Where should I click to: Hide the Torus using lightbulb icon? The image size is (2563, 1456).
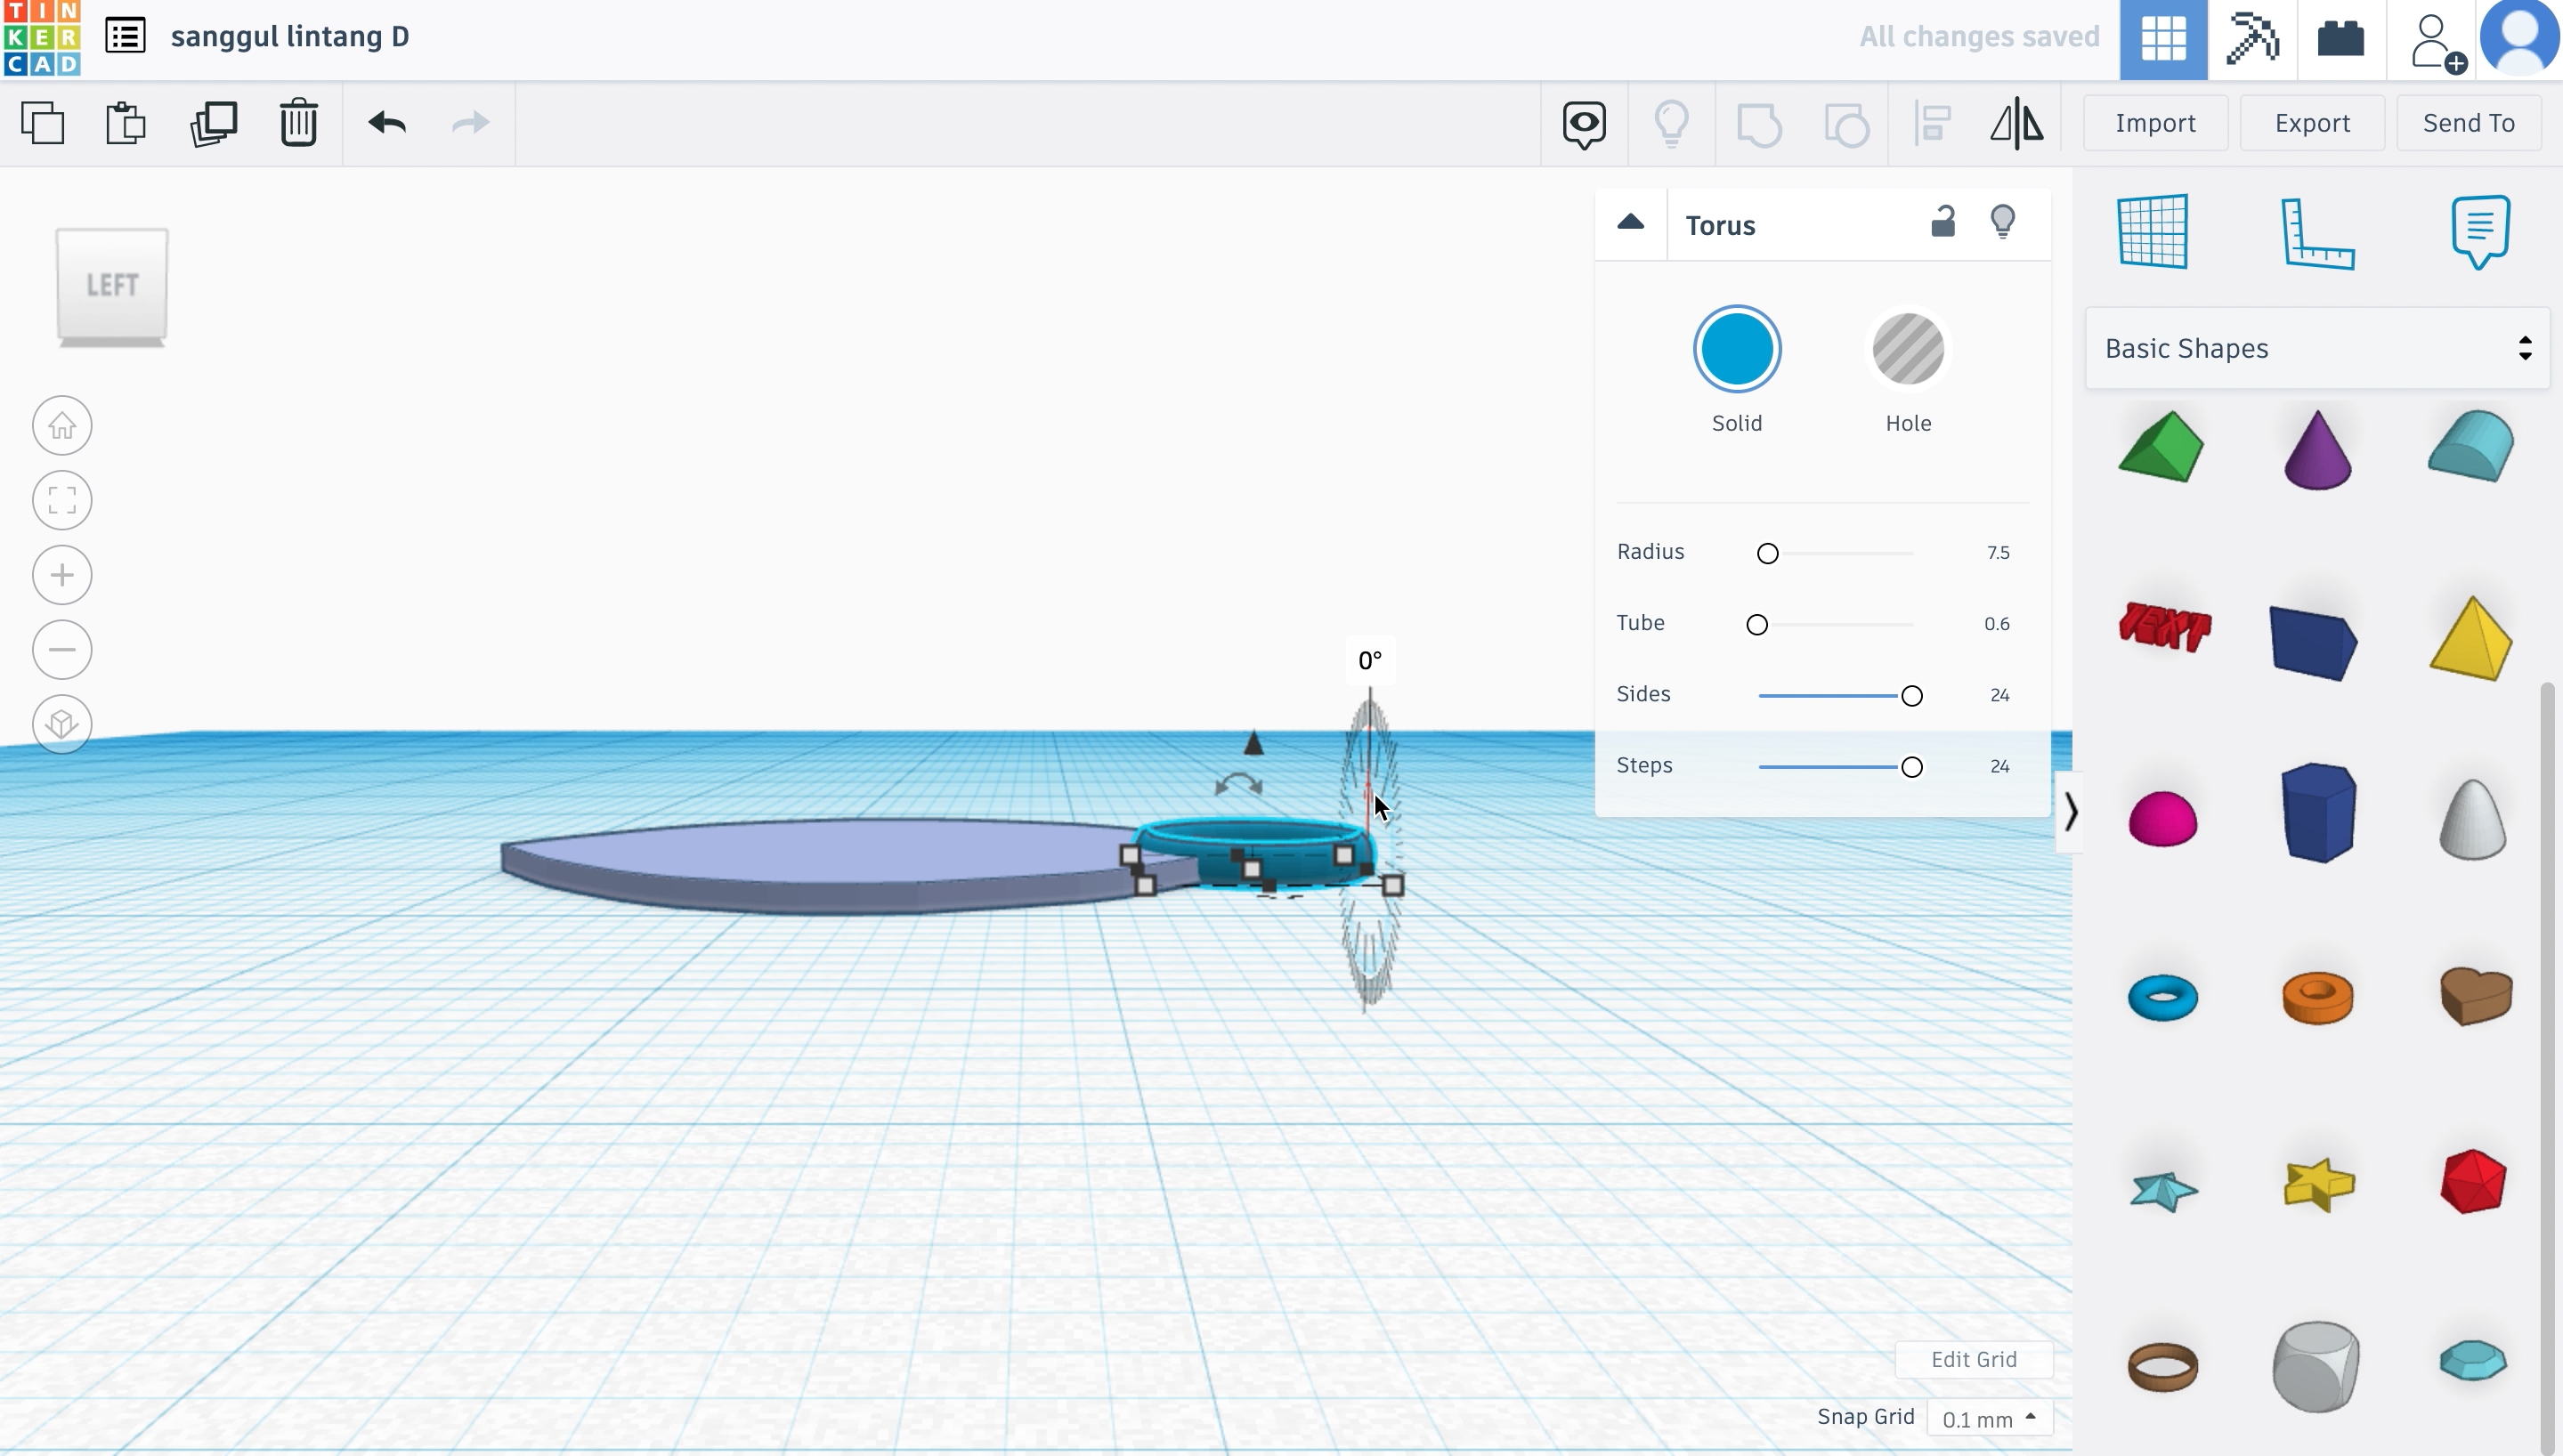(2003, 221)
